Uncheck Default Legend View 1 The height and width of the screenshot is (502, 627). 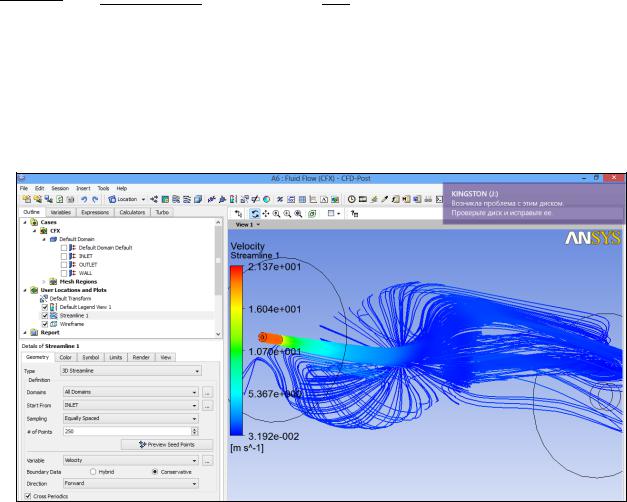coord(45,307)
